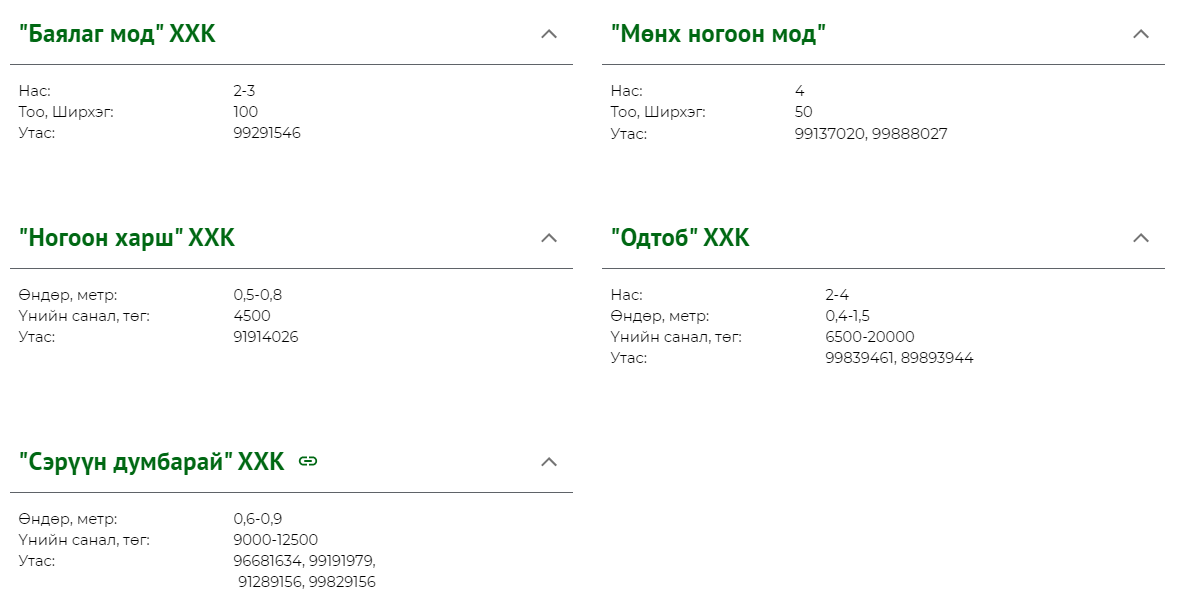Image resolution: width=1190 pixels, height=605 pixels.
Task: Click the 4500 price value
Action: click(252, 316)
